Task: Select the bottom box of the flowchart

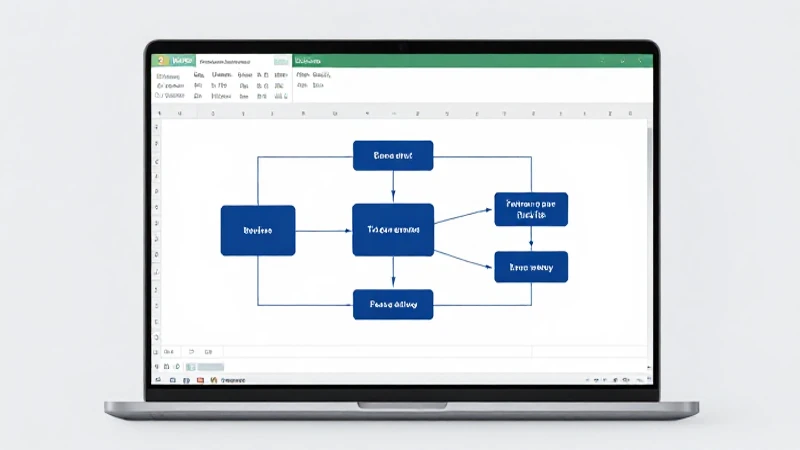Action: 393,305
